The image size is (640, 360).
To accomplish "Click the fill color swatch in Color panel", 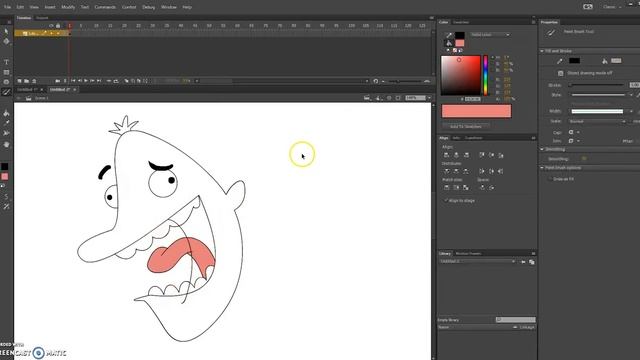I will click(x=460, y=43).
